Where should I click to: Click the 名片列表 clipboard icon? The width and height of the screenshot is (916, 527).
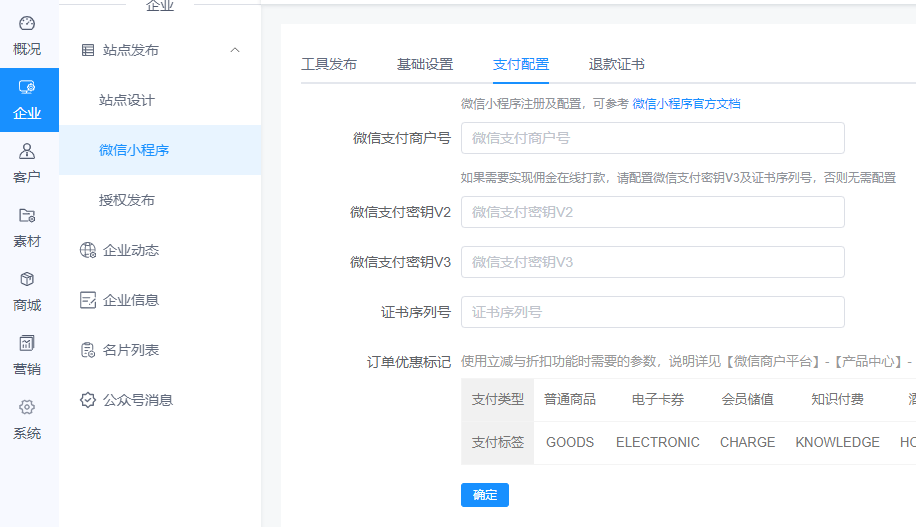[88, 350]
